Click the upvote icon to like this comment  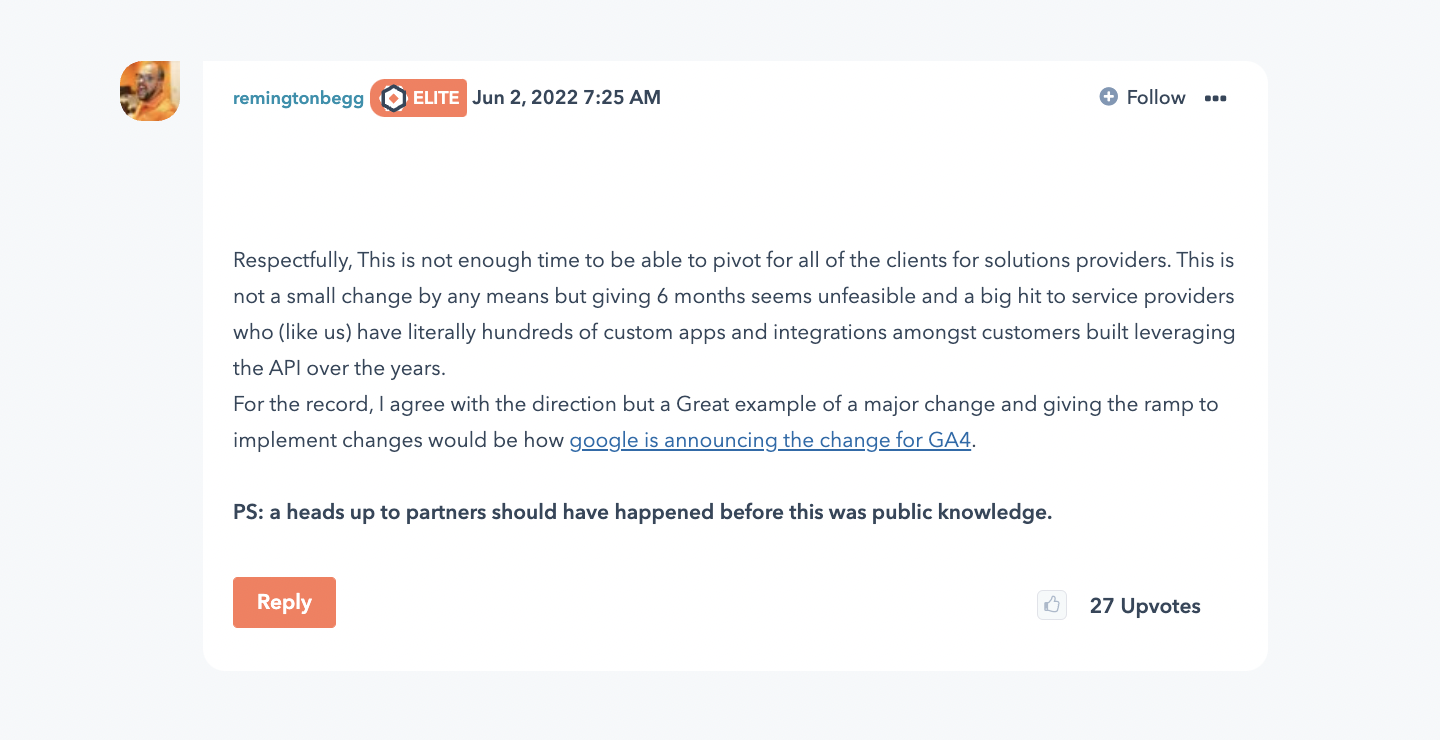[1051, 605]
